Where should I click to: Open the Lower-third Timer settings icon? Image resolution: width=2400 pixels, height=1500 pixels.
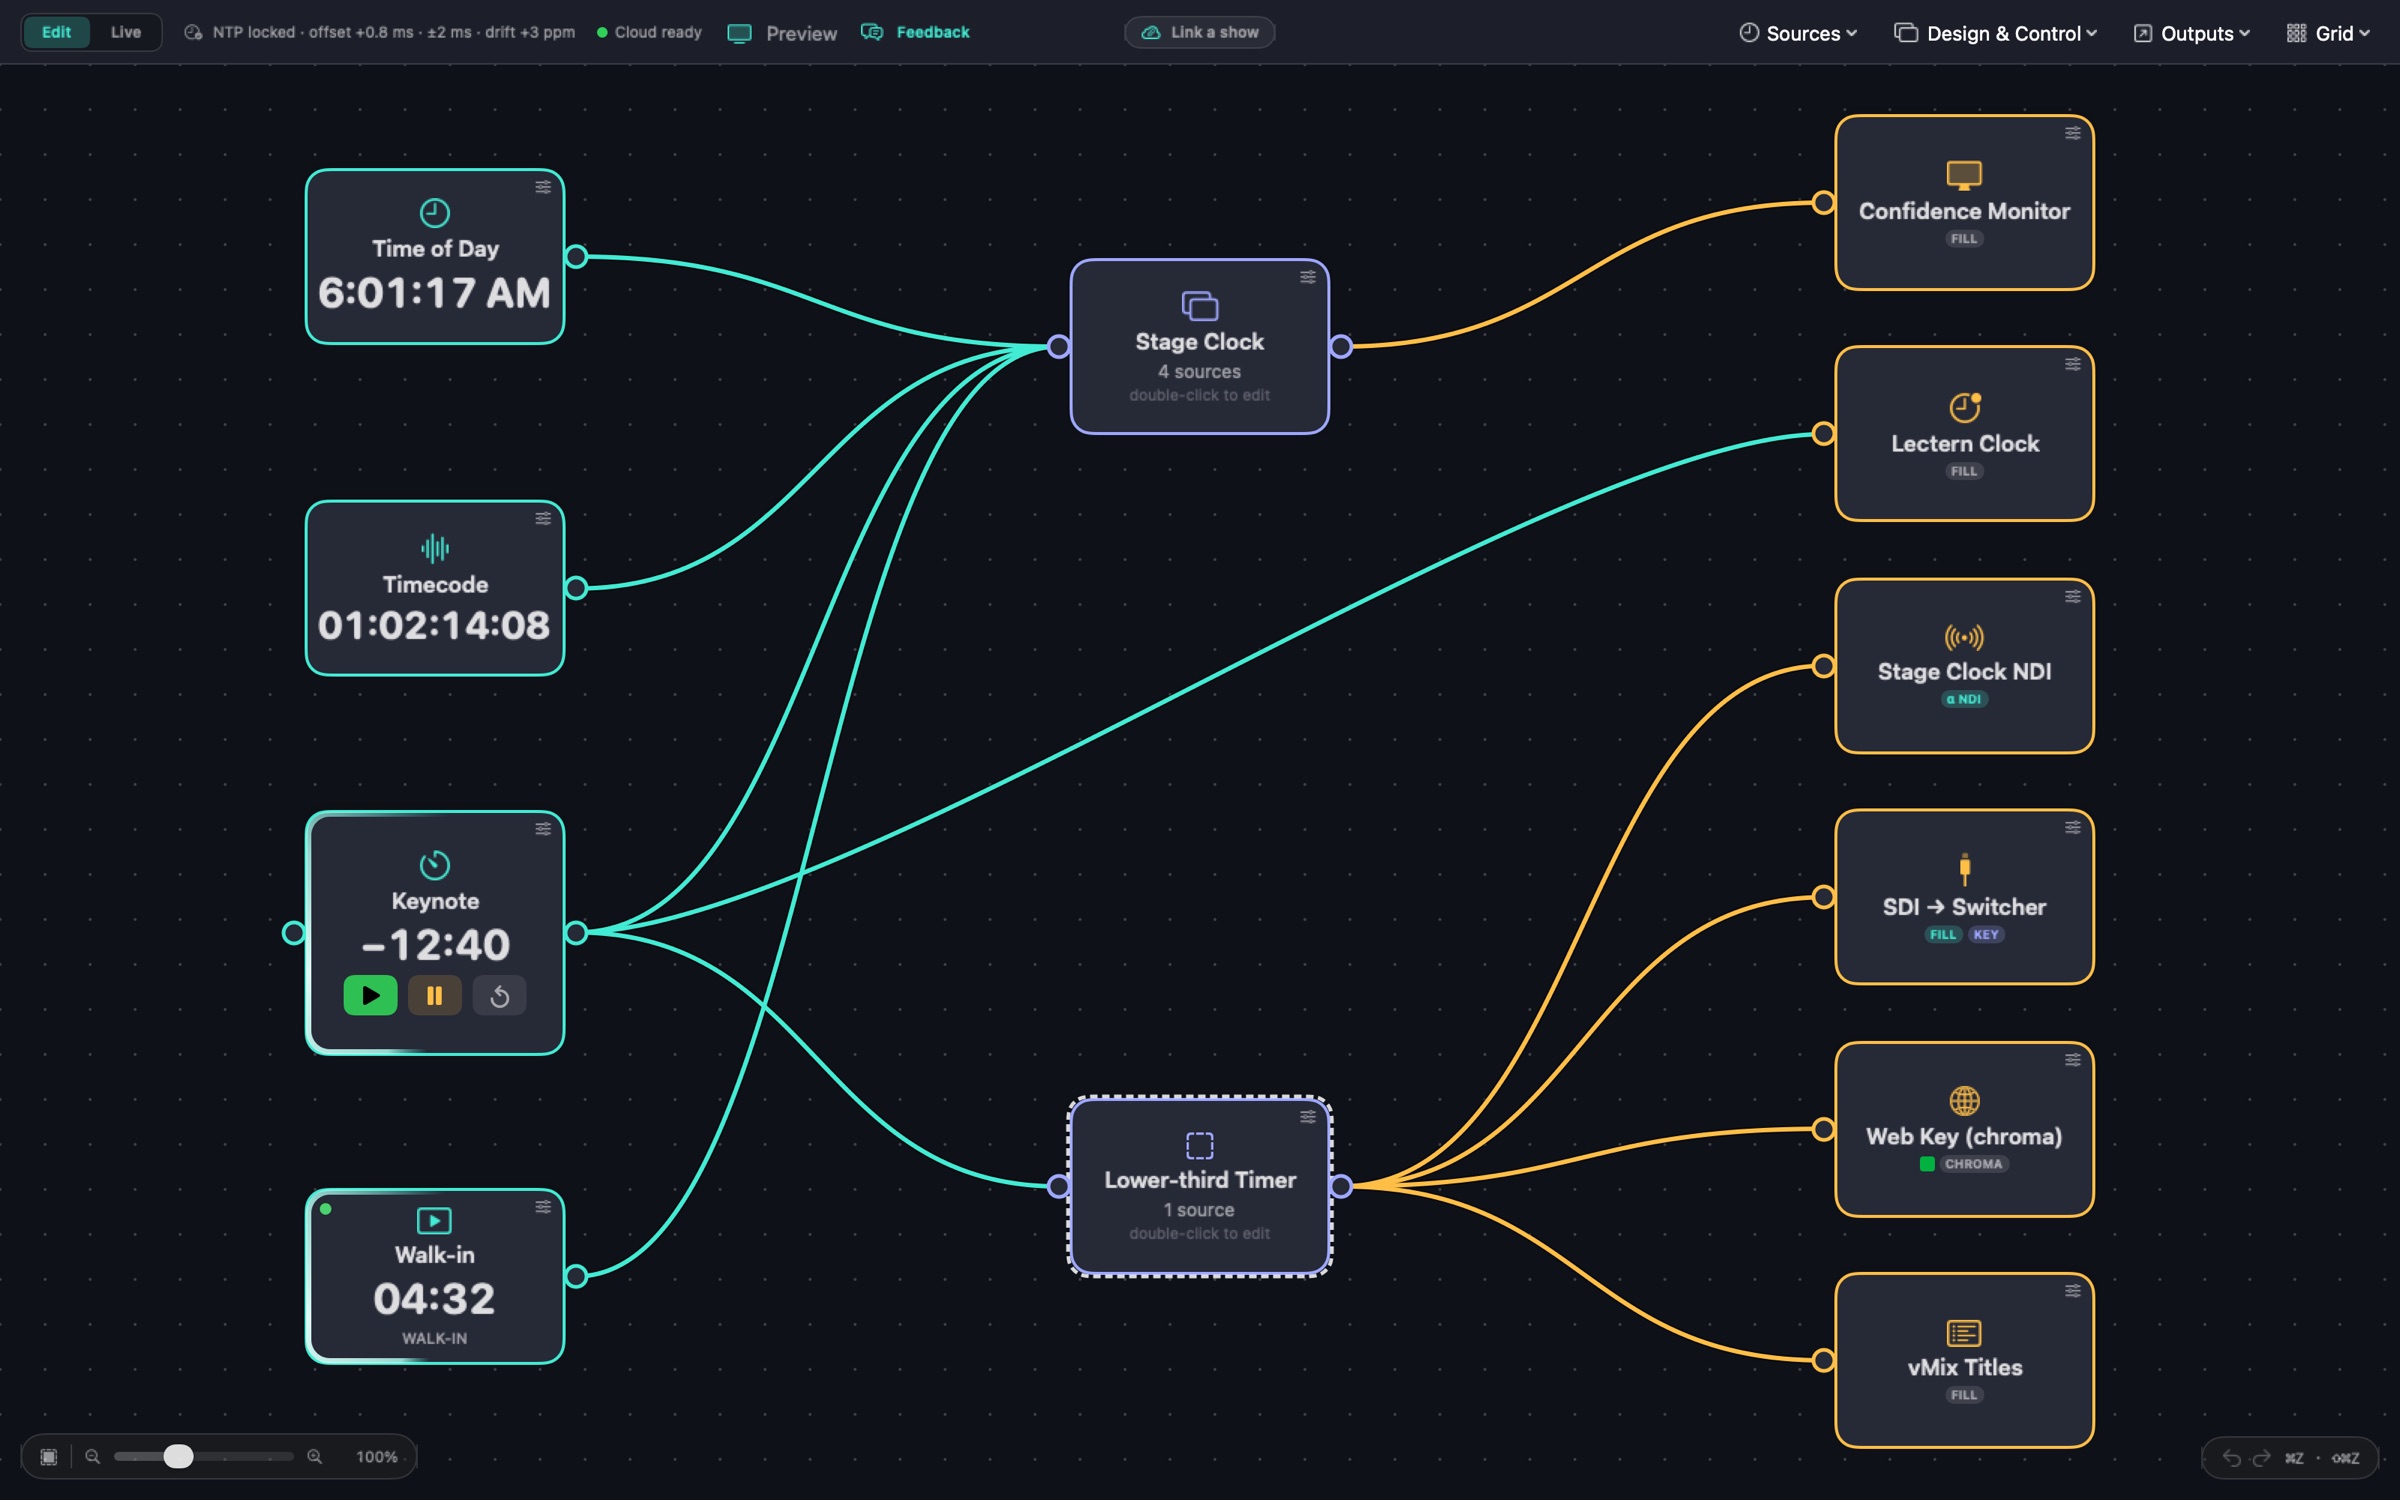[1308, 1117]
